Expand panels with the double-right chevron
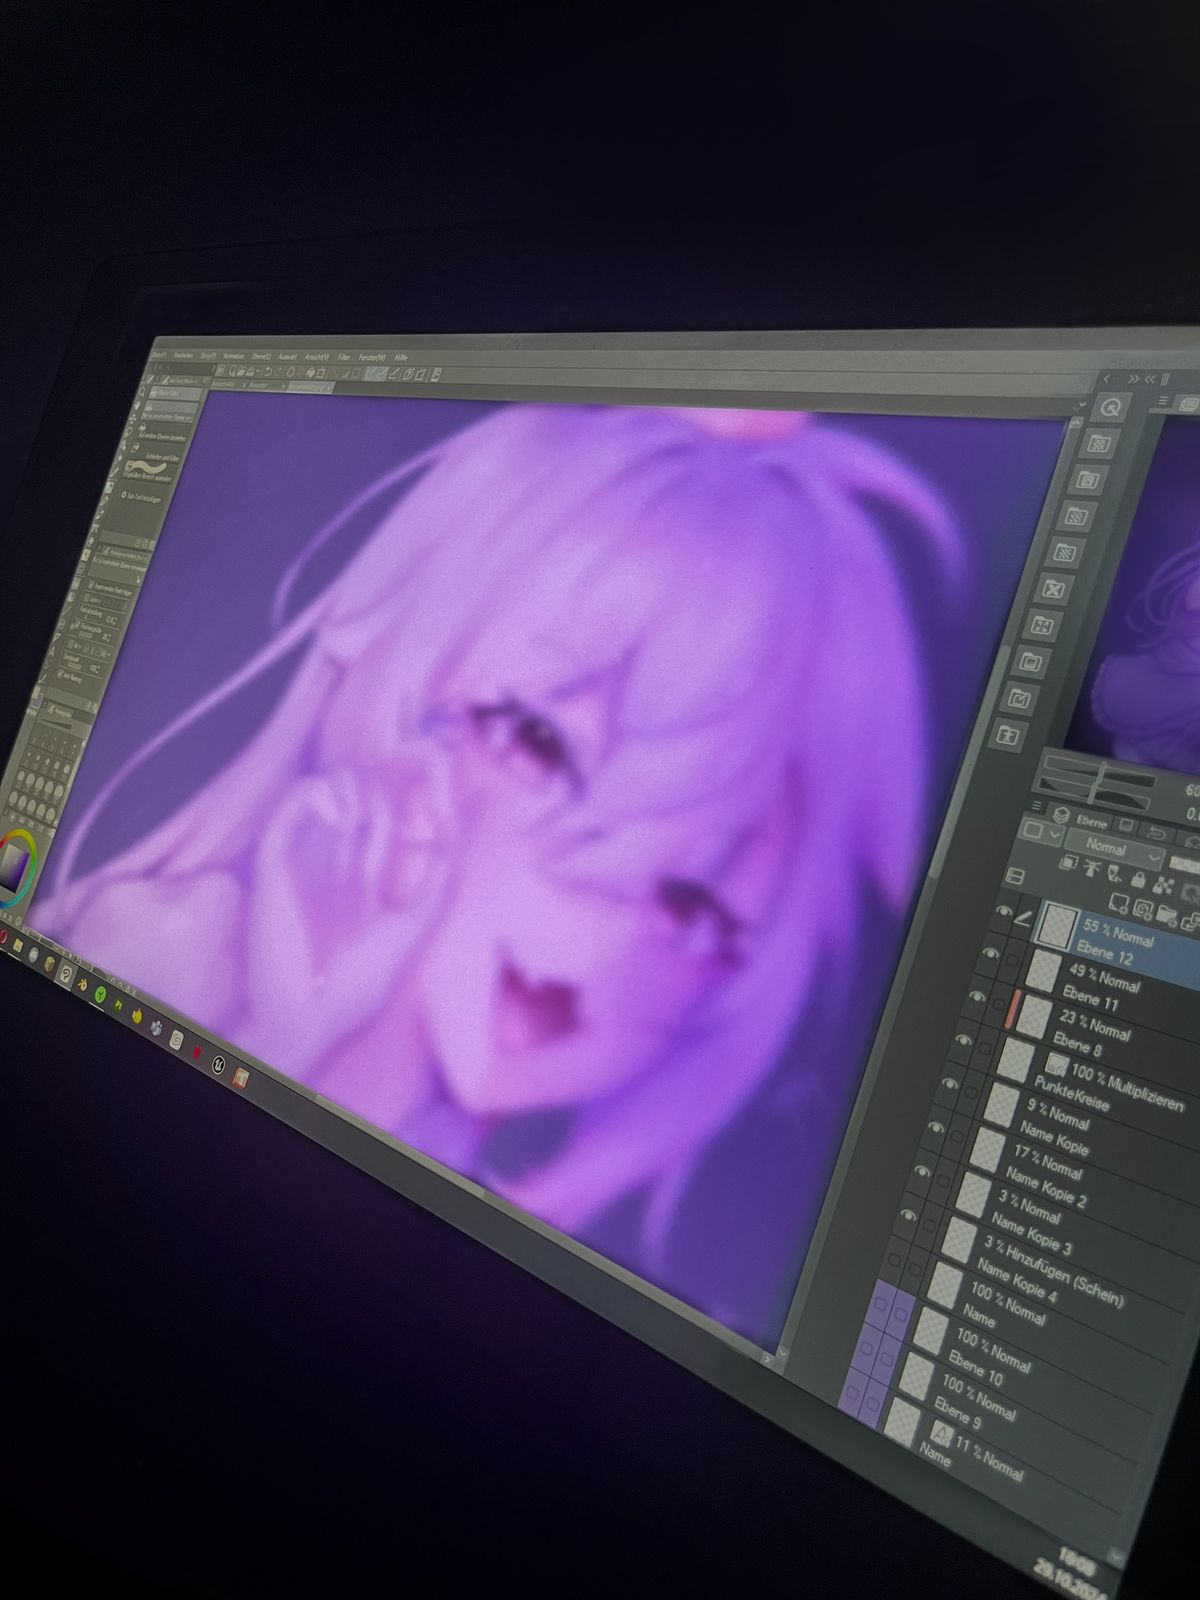Screen dimensions: 1200x1600 click(1133, 379)
